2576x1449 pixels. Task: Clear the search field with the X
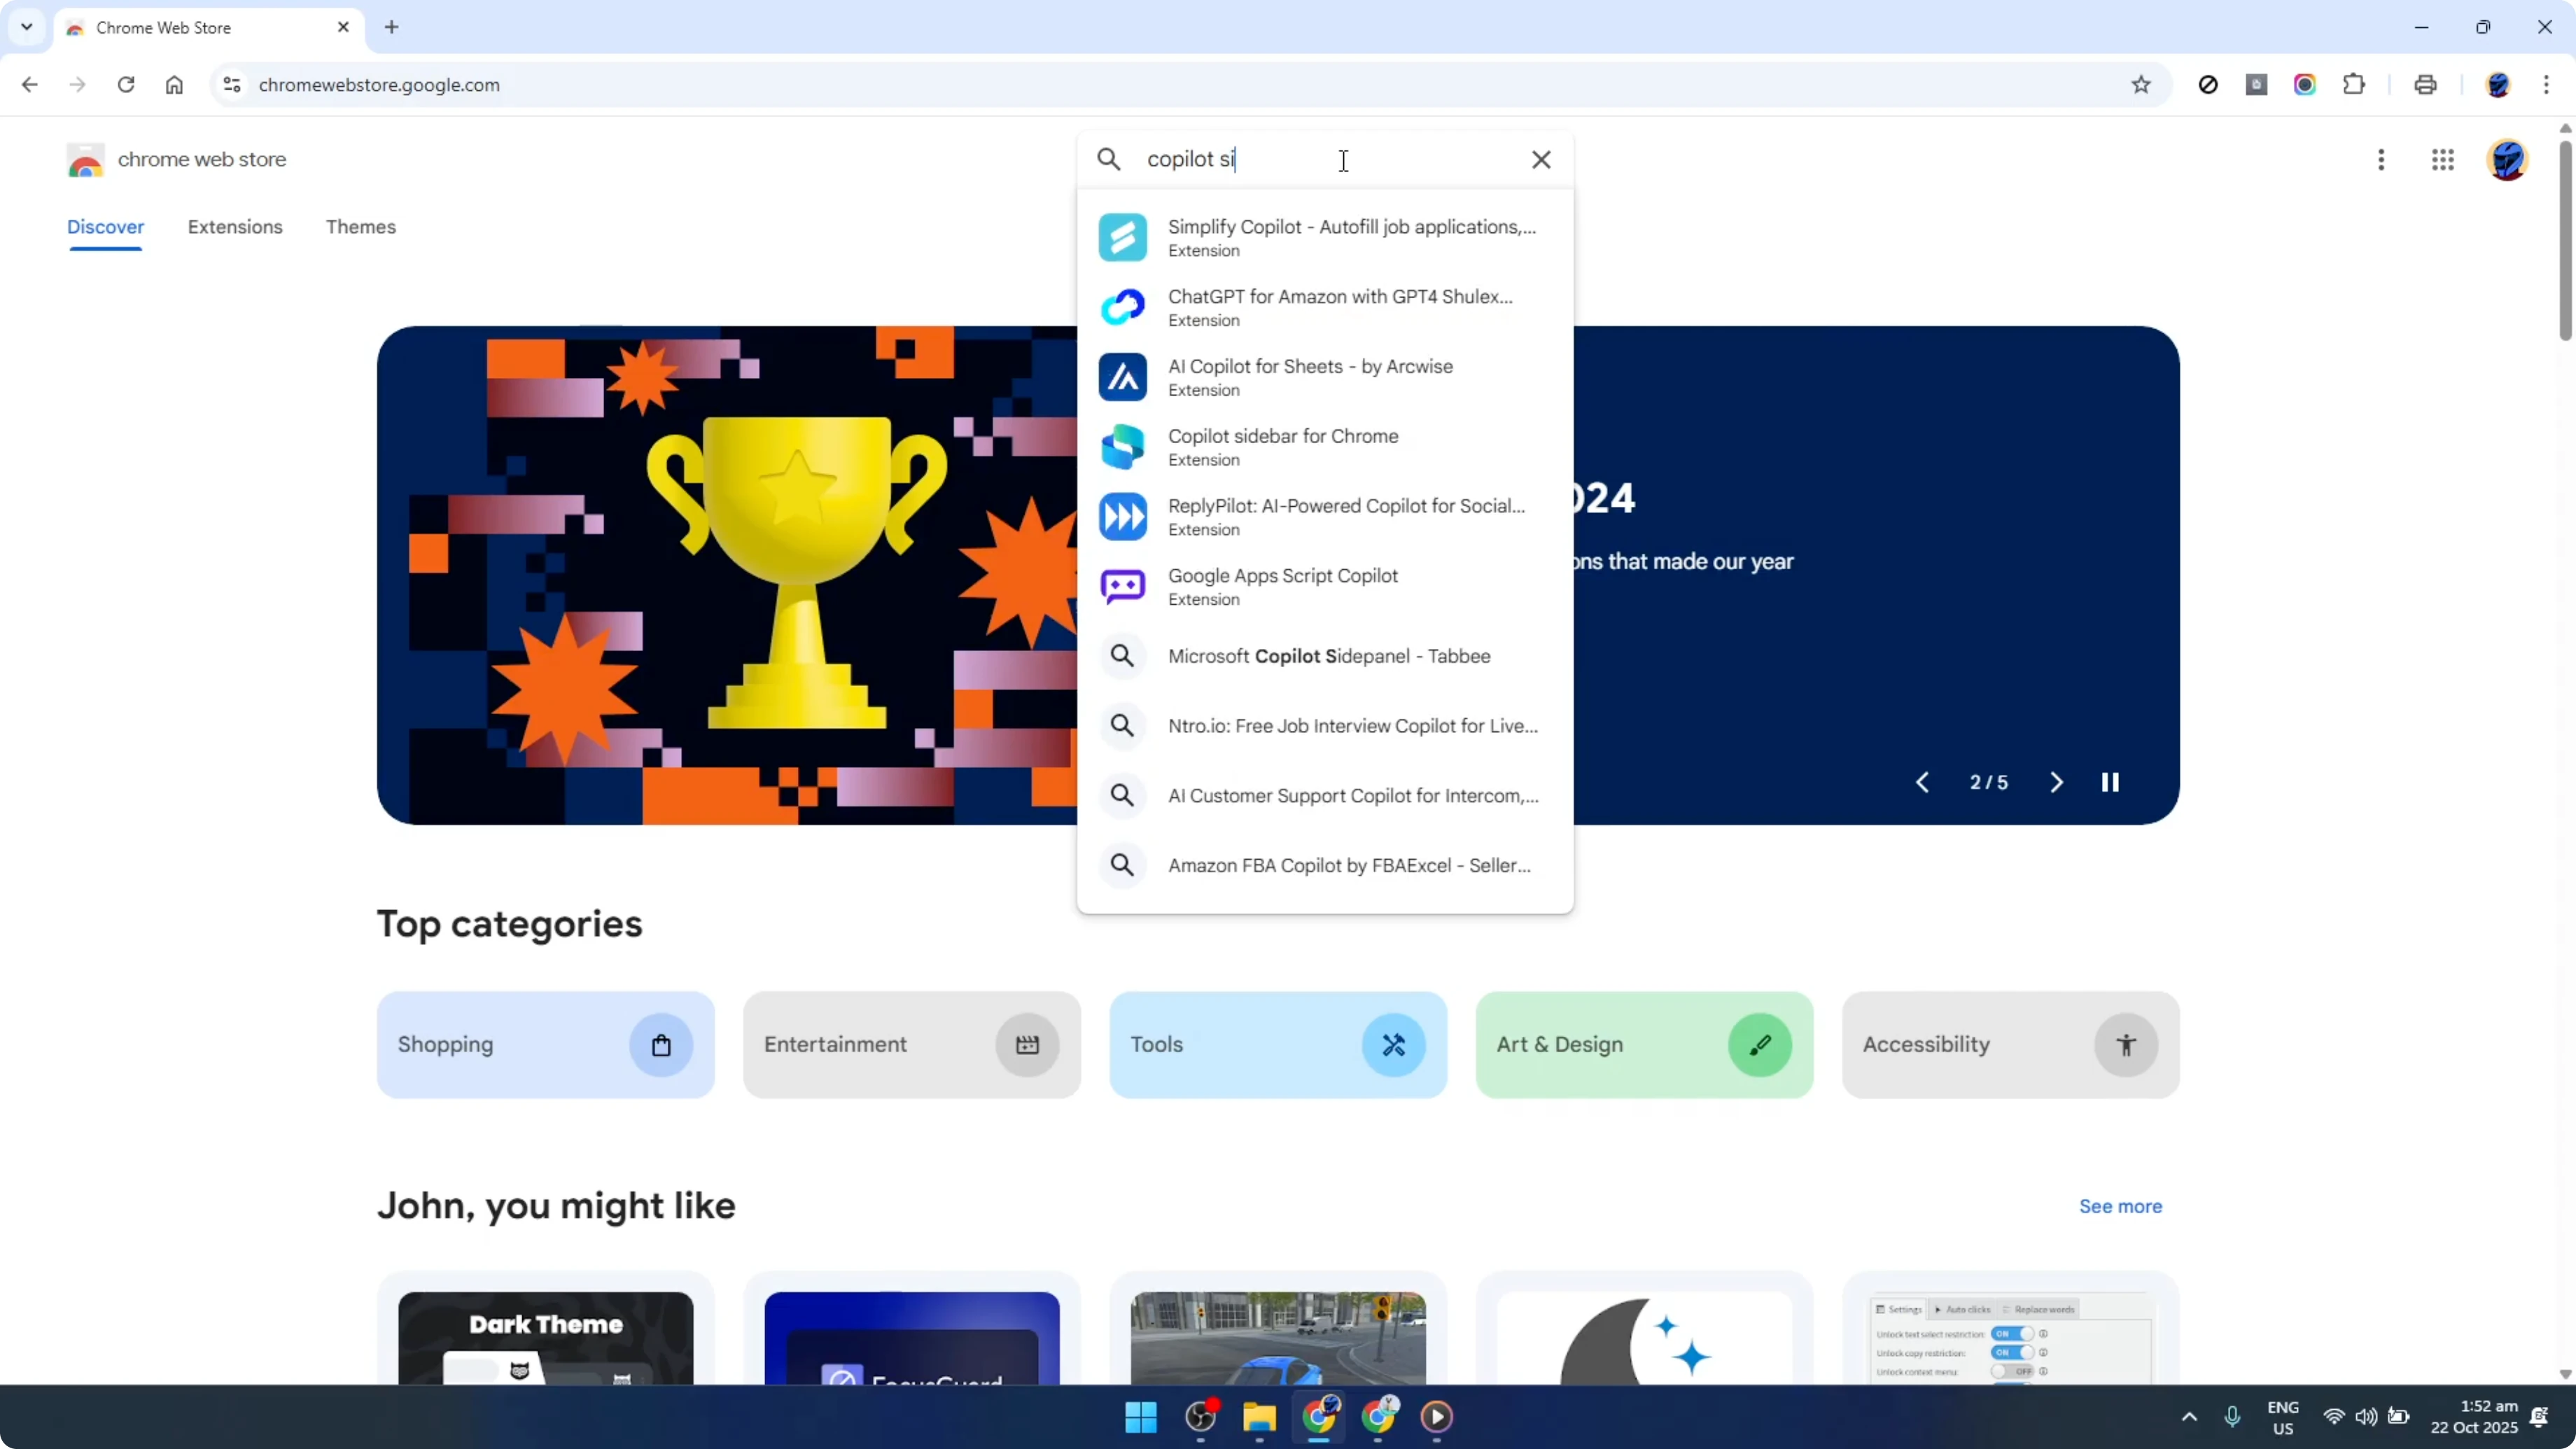click(x=1541, y=159)
